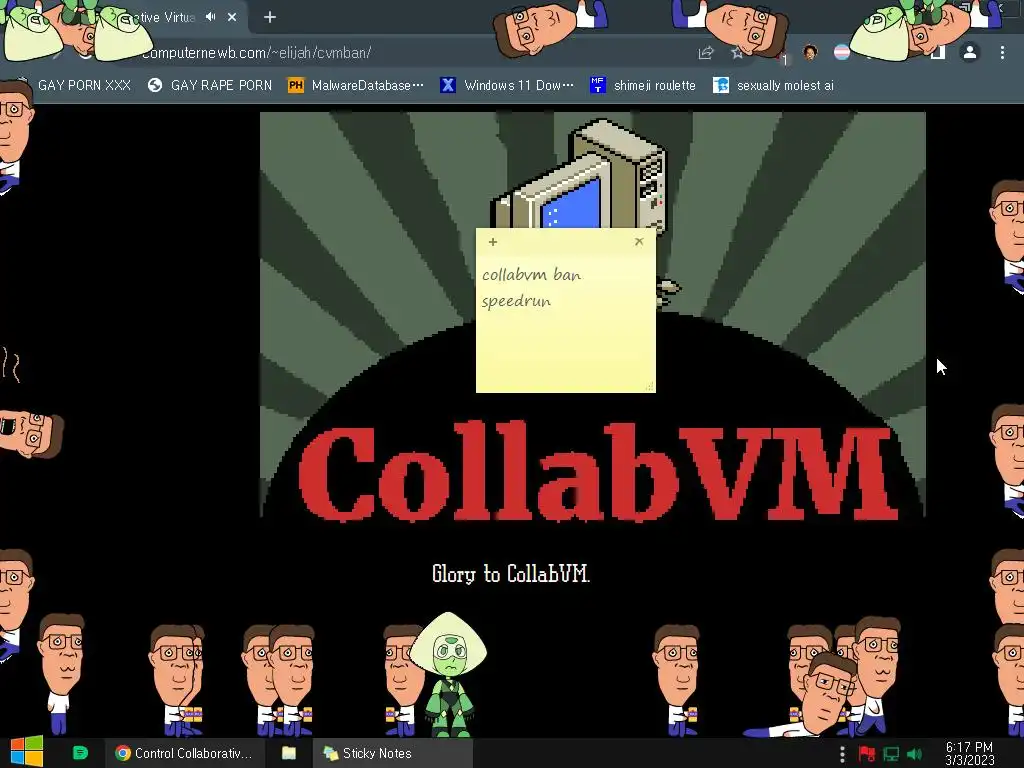Open the shimeji roulette bookmark

click(643, 86)
